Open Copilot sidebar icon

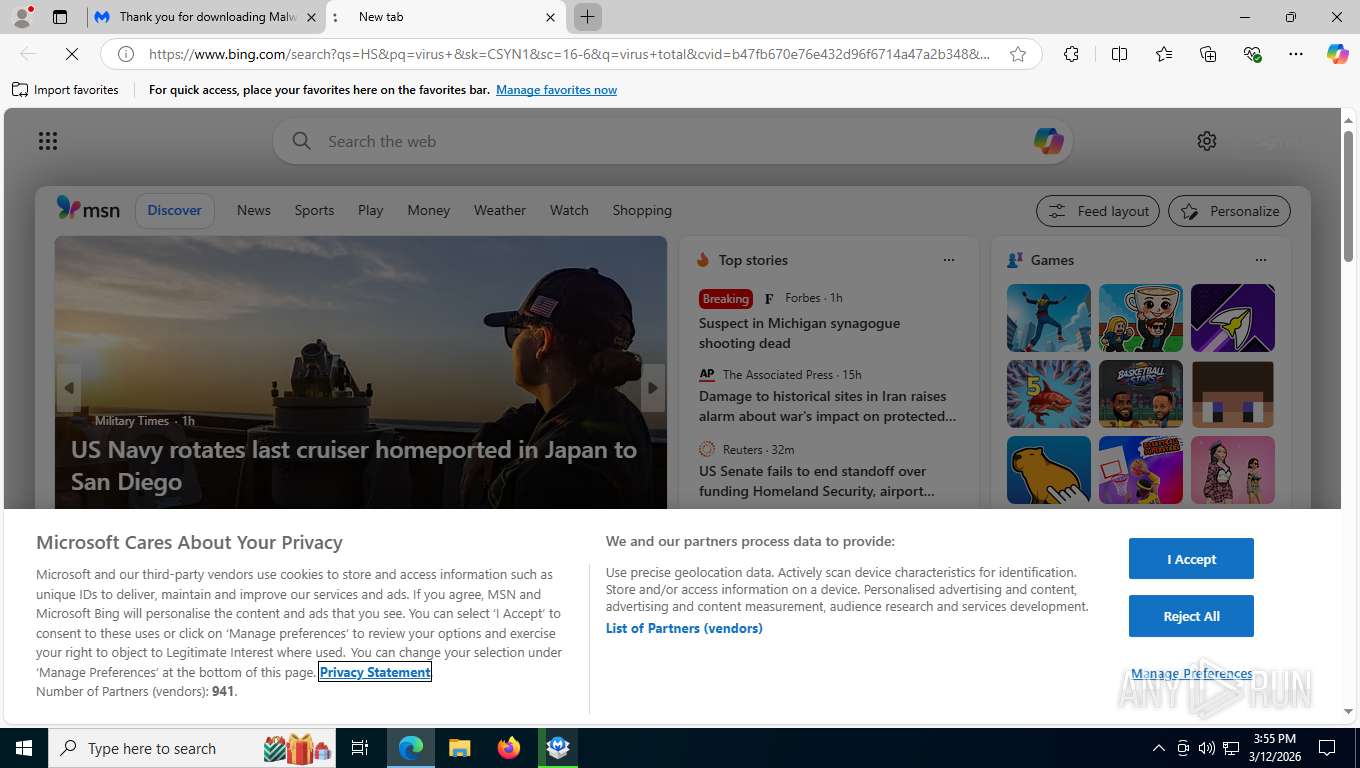[1338, 54]
